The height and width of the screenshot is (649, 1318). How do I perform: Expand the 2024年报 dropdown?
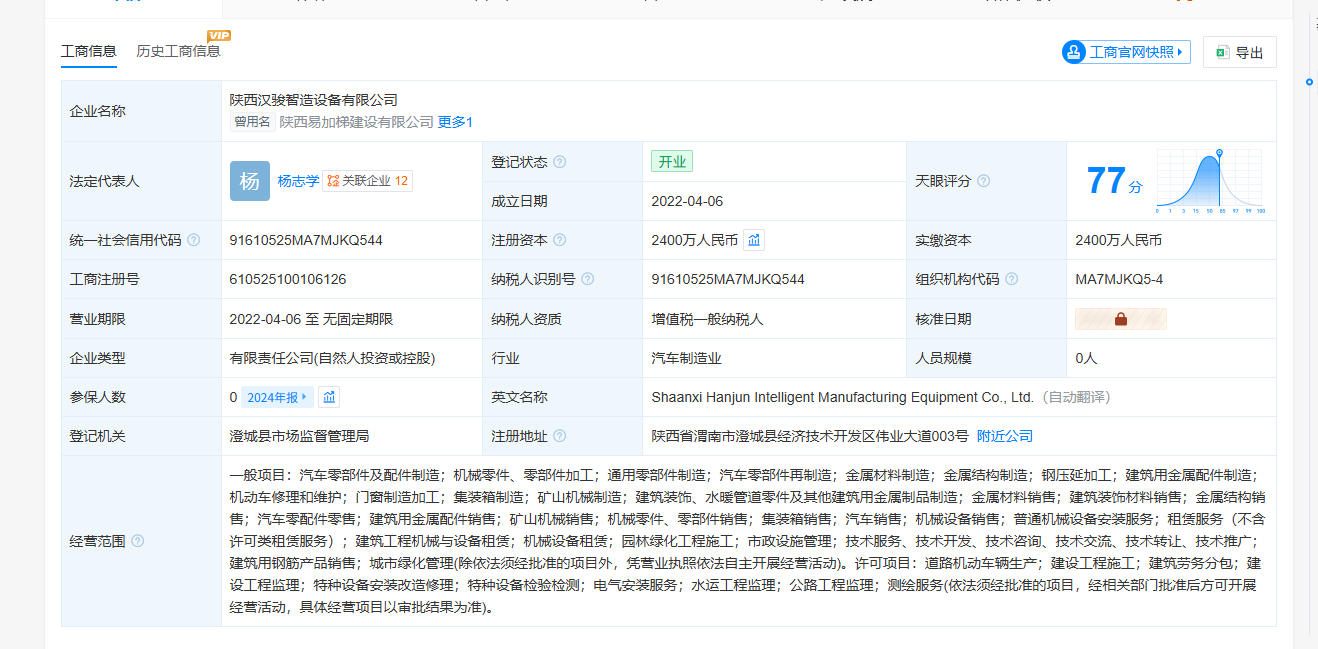click(277, 397)
